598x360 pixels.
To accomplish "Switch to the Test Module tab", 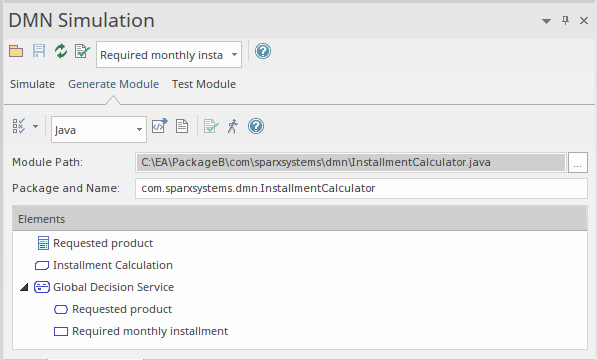I will [x=204, y=84].
